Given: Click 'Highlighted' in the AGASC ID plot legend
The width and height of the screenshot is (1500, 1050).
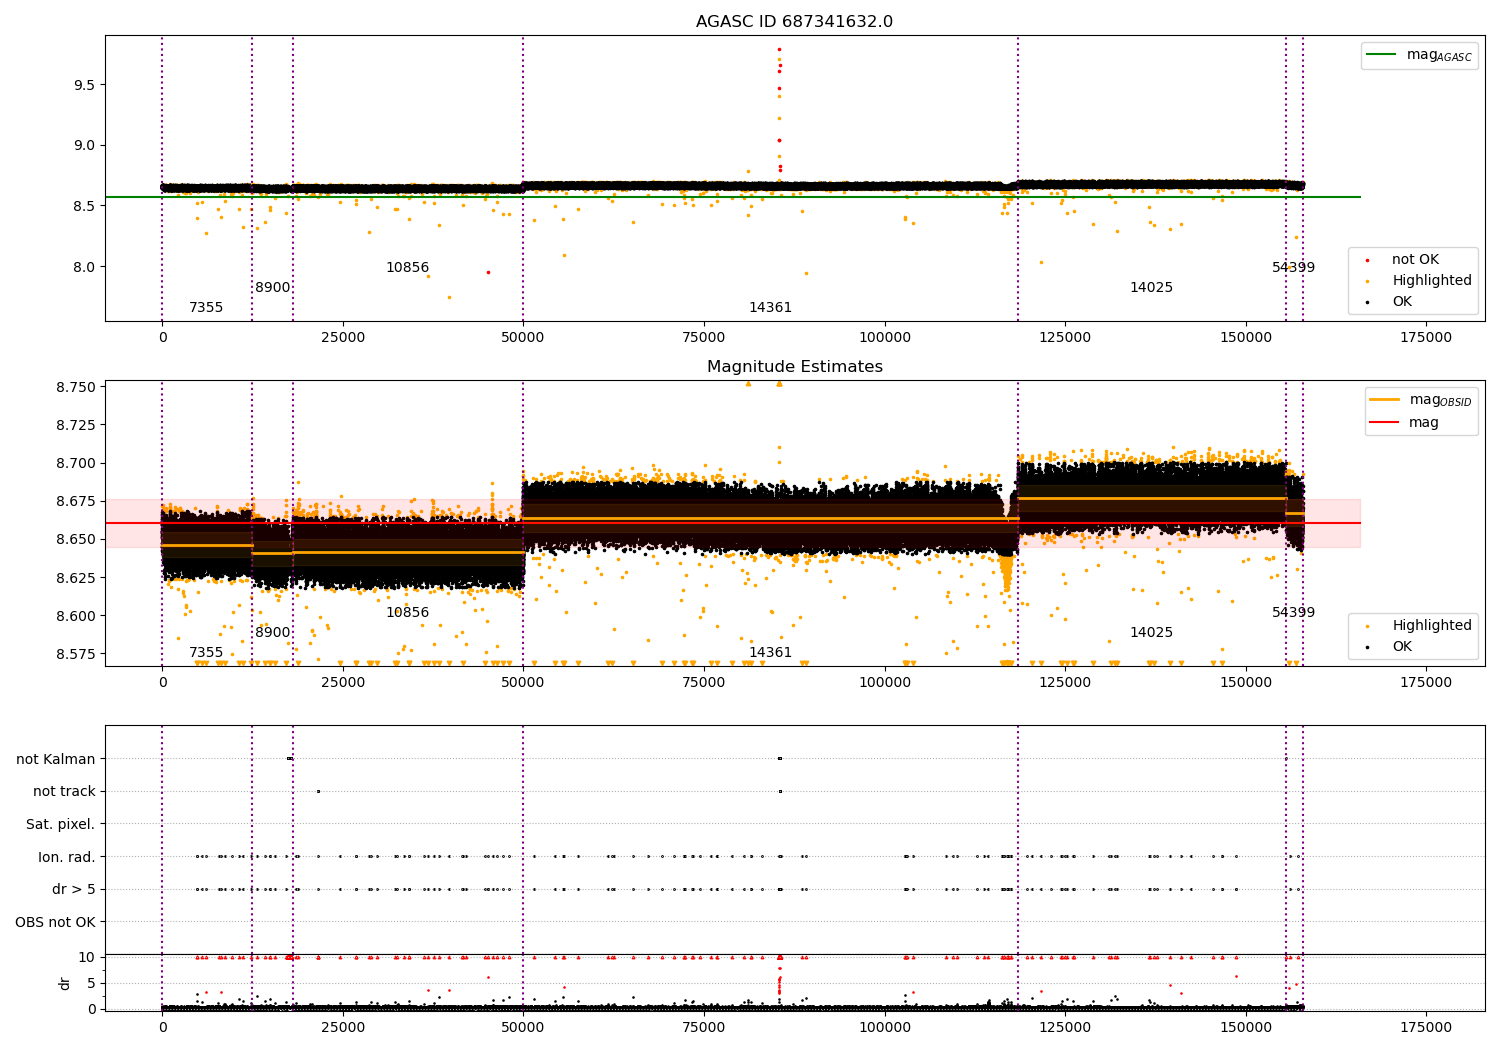Looking at the screenshot, I should tap(1431, 280).
